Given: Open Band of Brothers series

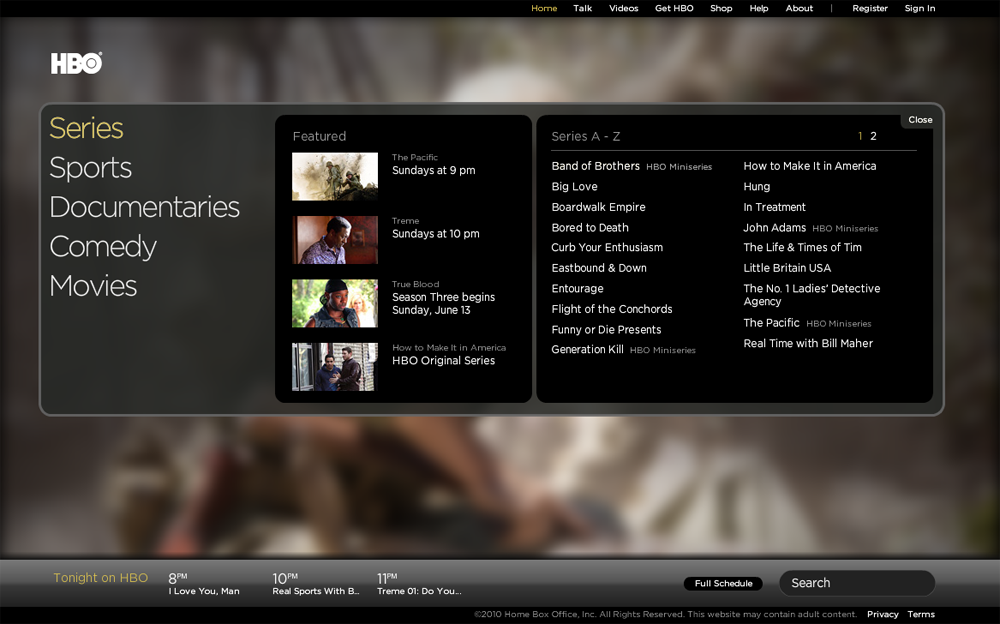Looking at the screenshot, I should 595,166.
